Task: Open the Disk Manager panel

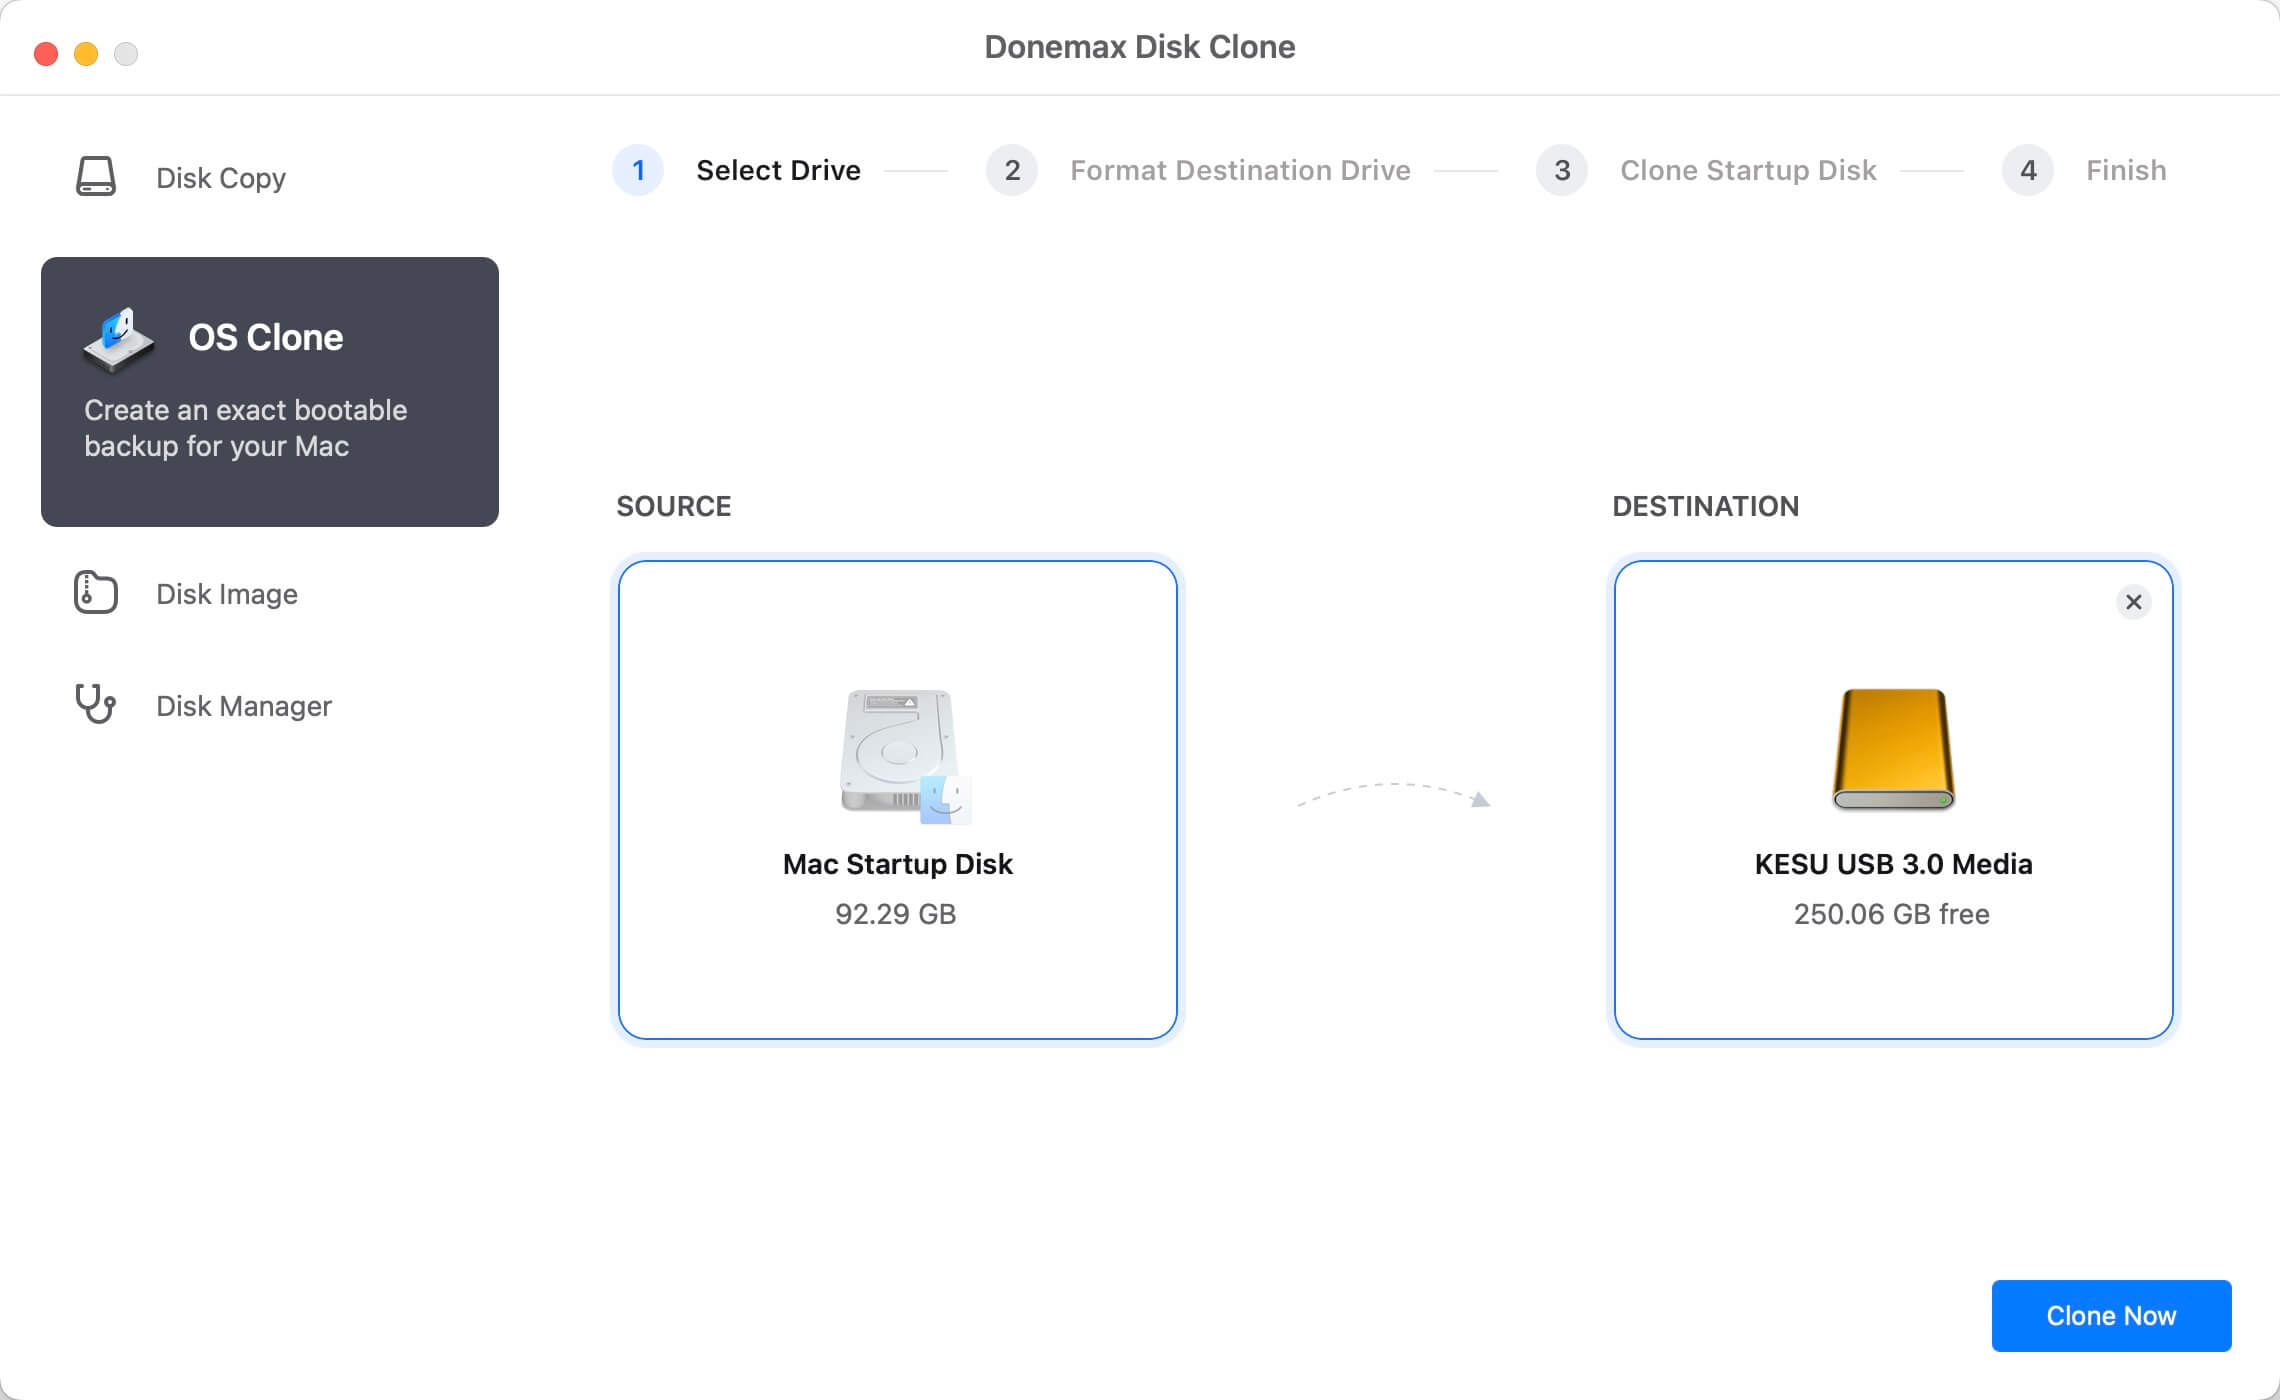Action: click(x=243, y=705)
